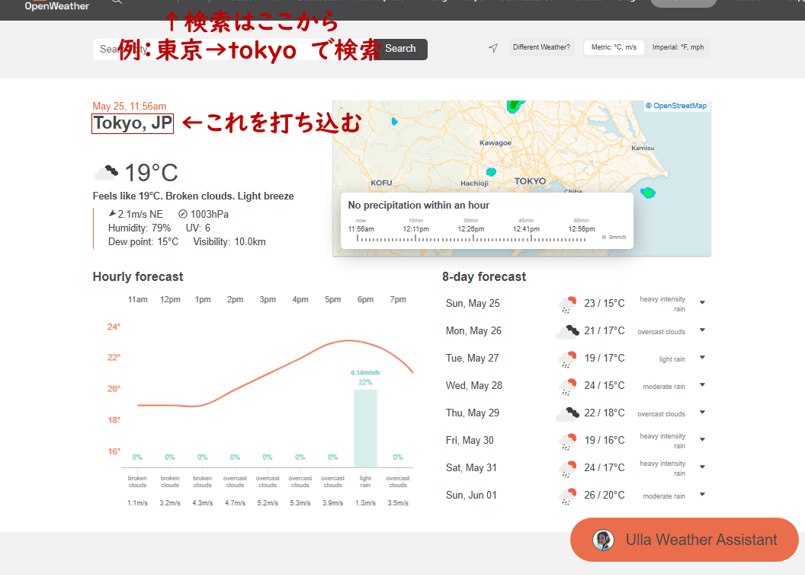Click the 5.3m/s wind speed at 4pm

[300, 503]
